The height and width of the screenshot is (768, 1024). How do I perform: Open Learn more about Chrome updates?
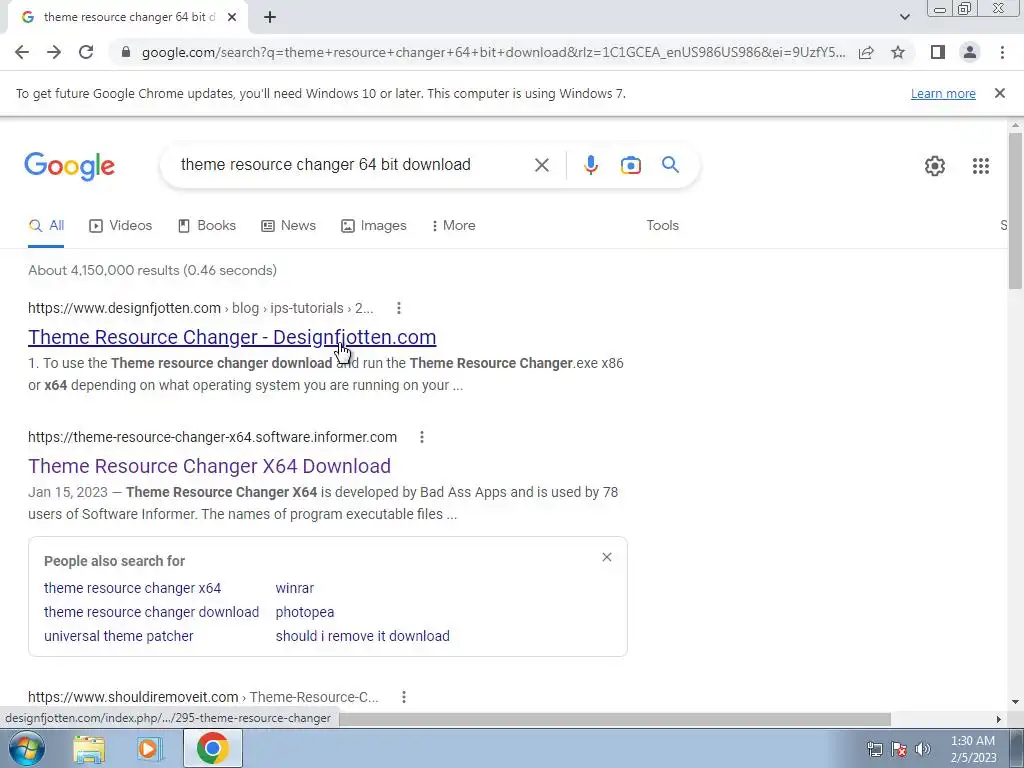pyautogui.click(x=943, y=93)
